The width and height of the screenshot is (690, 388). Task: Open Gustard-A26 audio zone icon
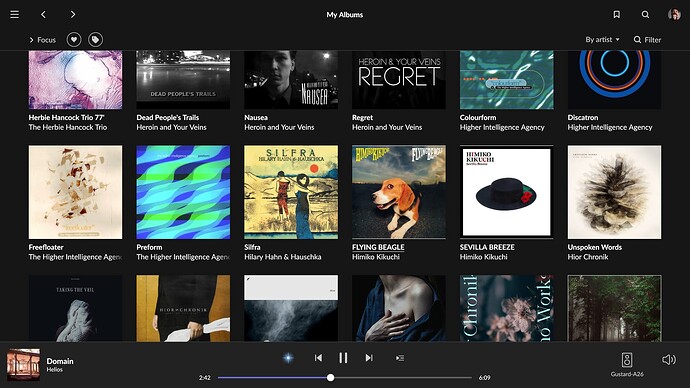click(x=627, y=359)
